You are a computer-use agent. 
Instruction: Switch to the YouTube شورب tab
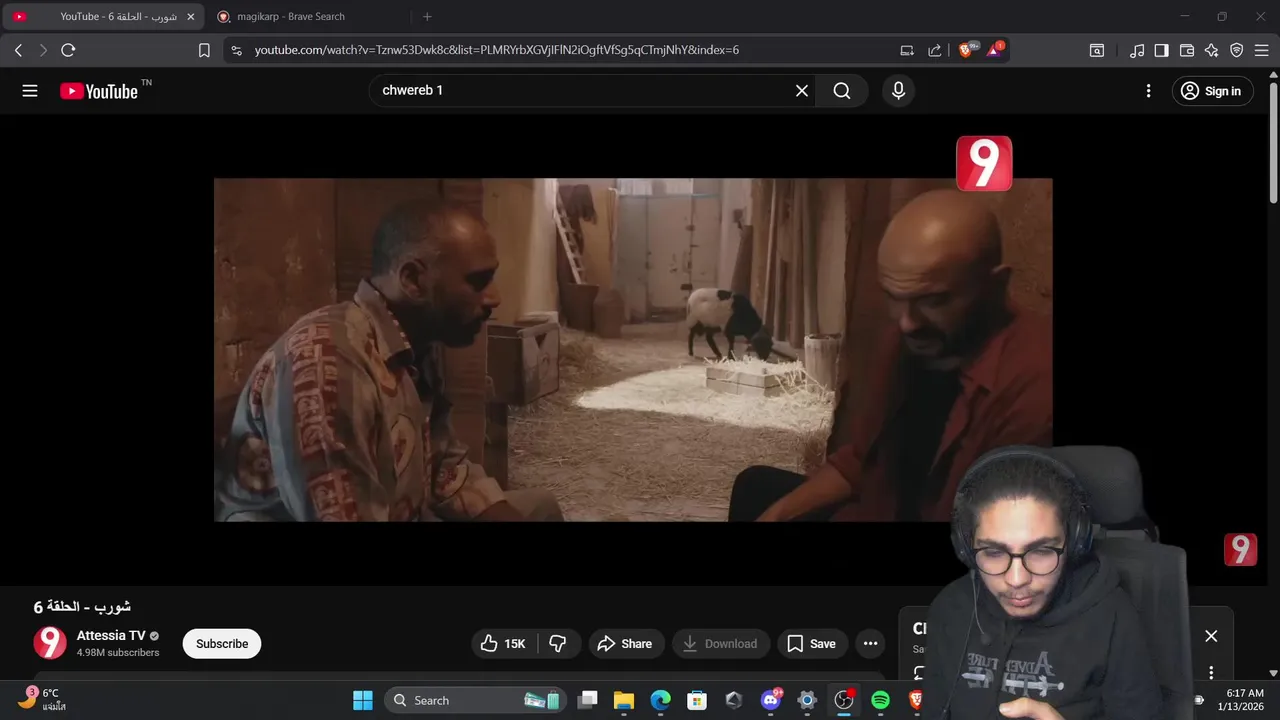[x=102, y=17]
